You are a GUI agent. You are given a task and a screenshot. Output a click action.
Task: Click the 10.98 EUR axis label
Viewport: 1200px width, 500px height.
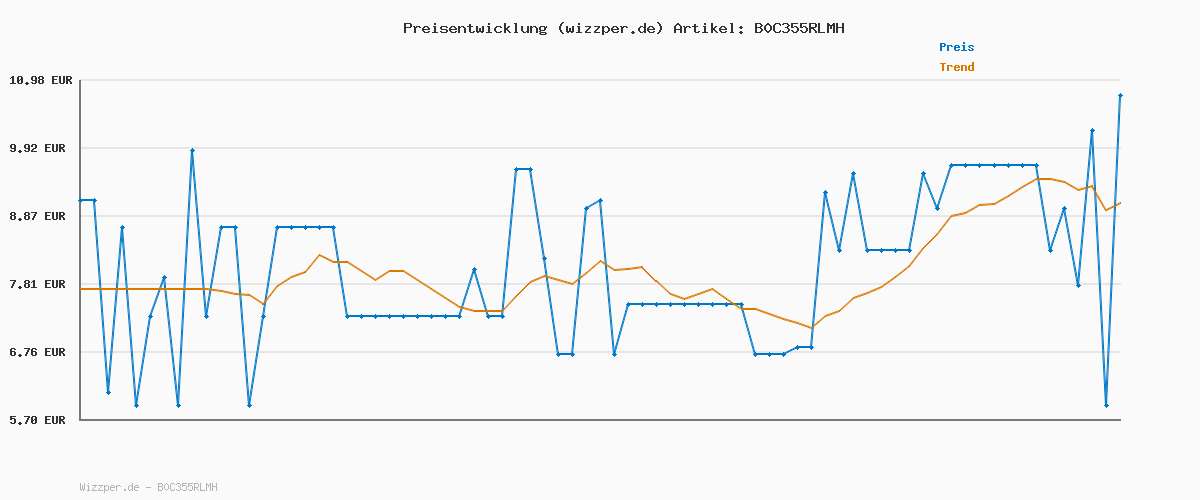[x=40, y=80]
